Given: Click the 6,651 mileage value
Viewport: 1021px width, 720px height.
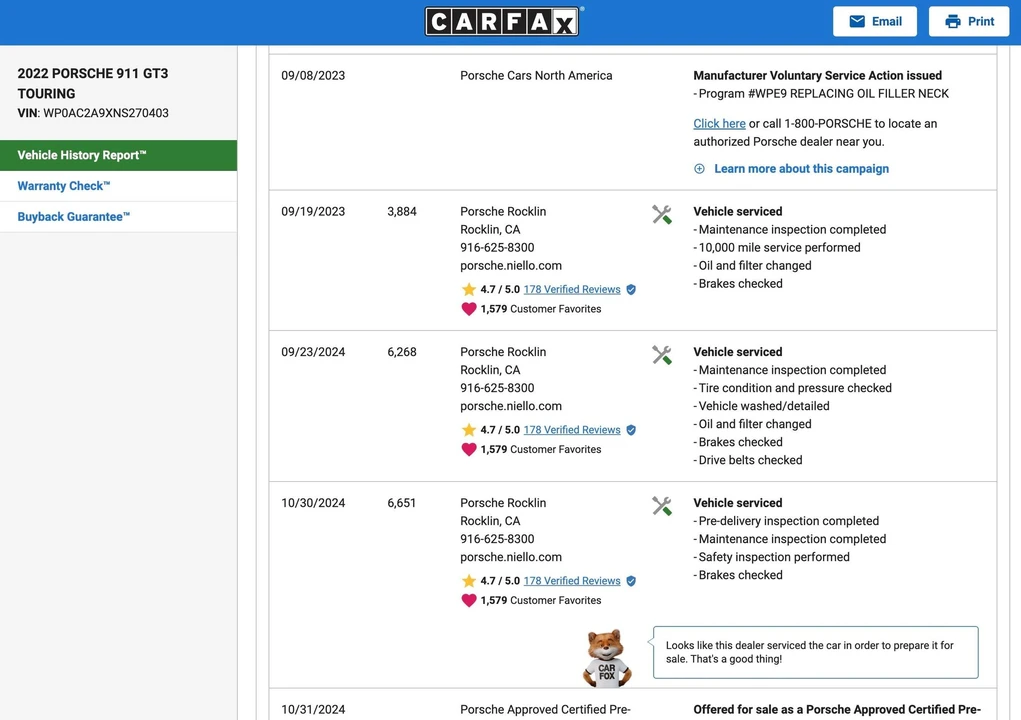Looking at the screenshot, I should coord(402,503).
